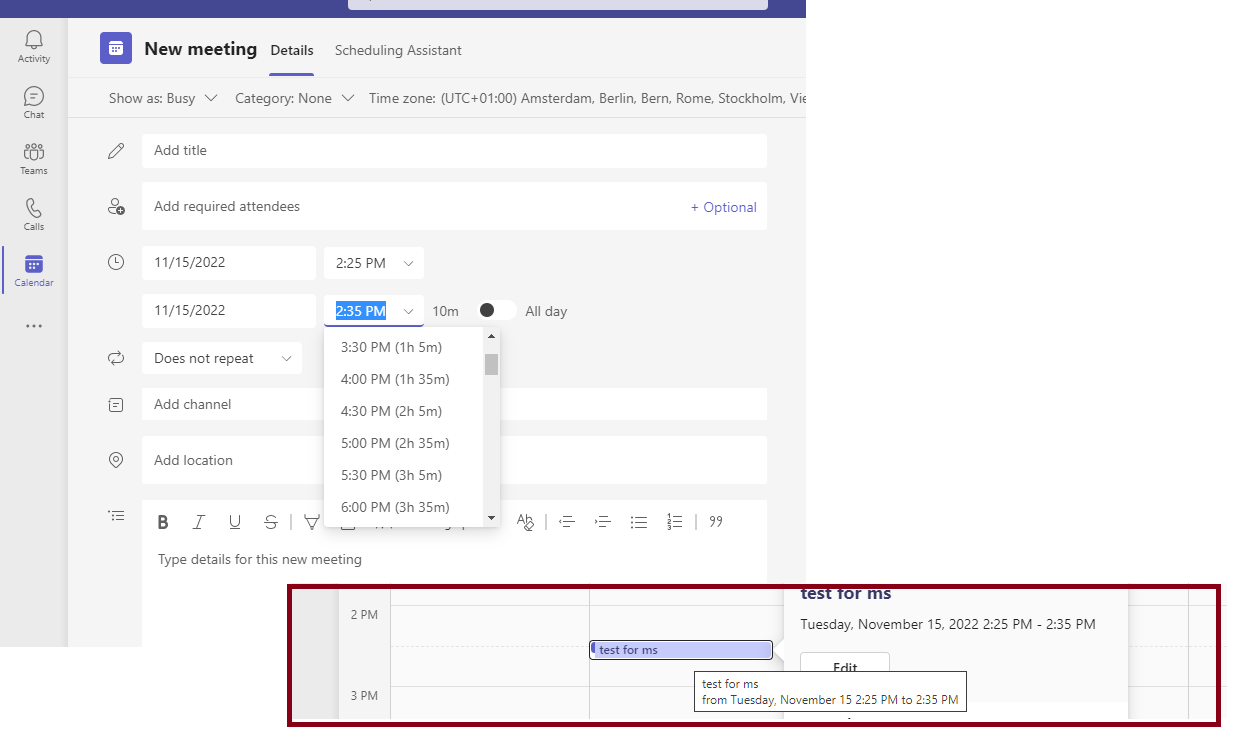Click the 10m duration label
This screenshot has height=755, width=1246.
coord(446,312)
